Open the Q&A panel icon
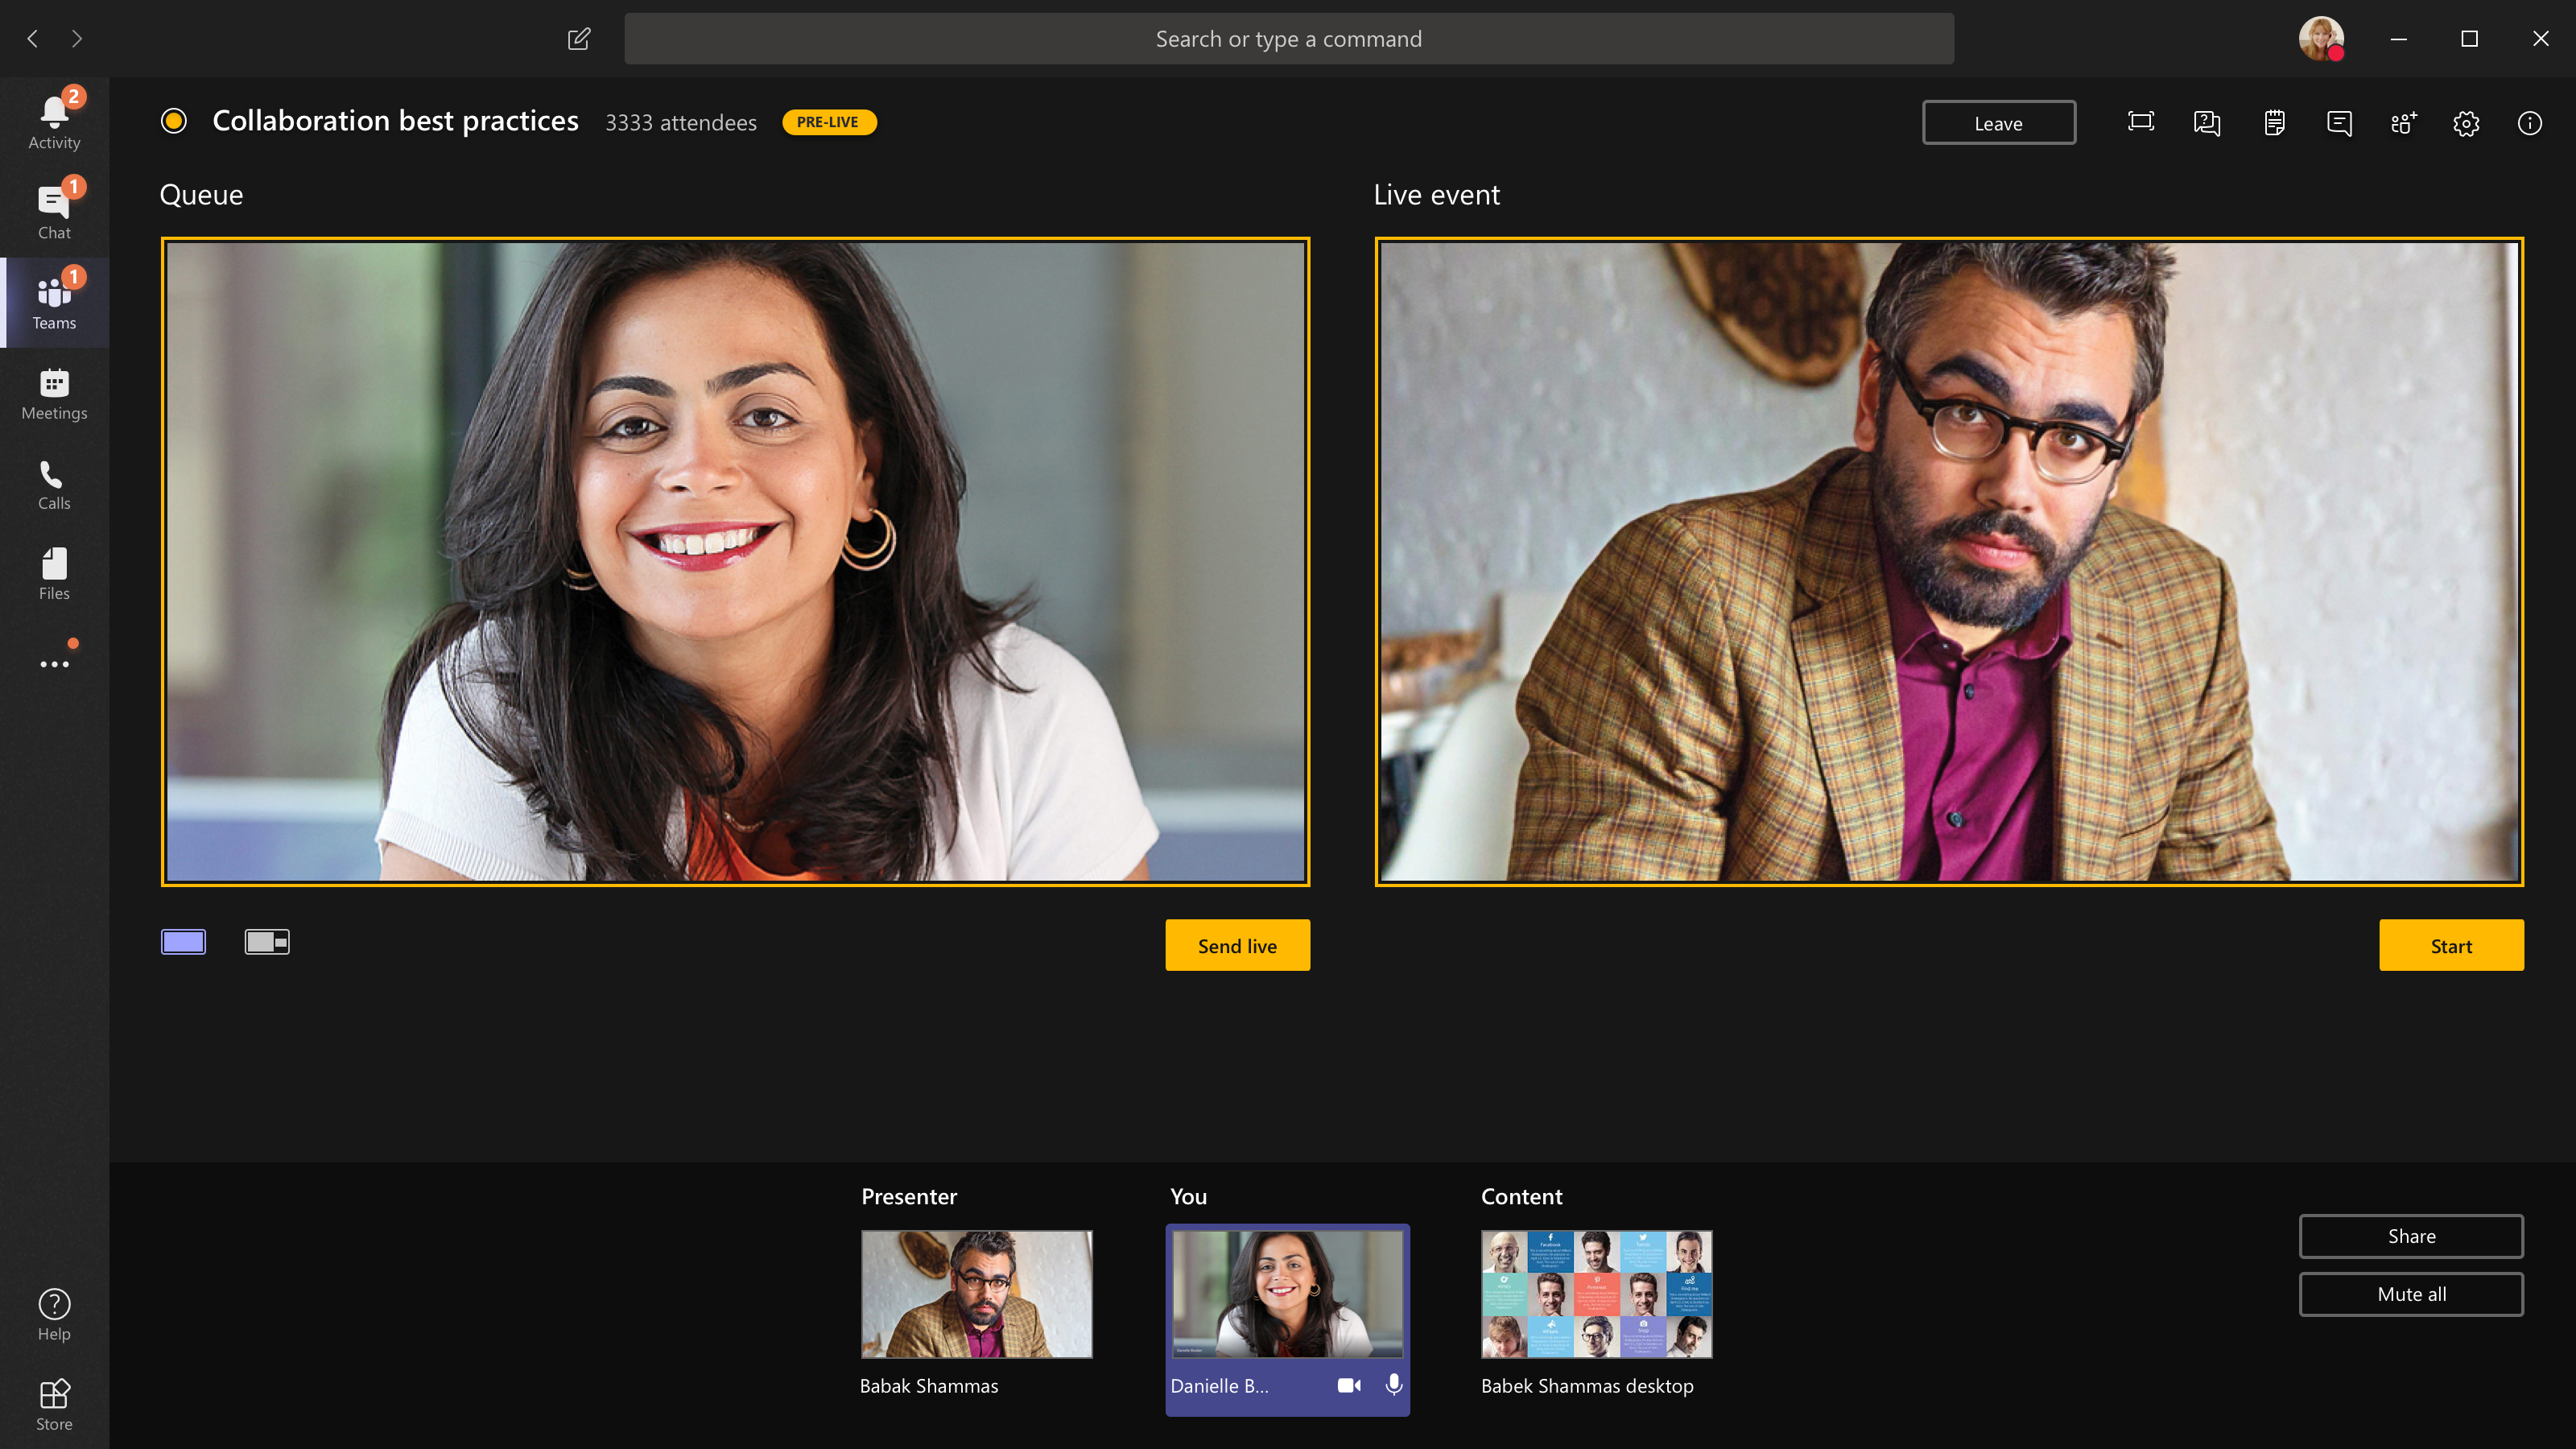 coord(2208,122)
